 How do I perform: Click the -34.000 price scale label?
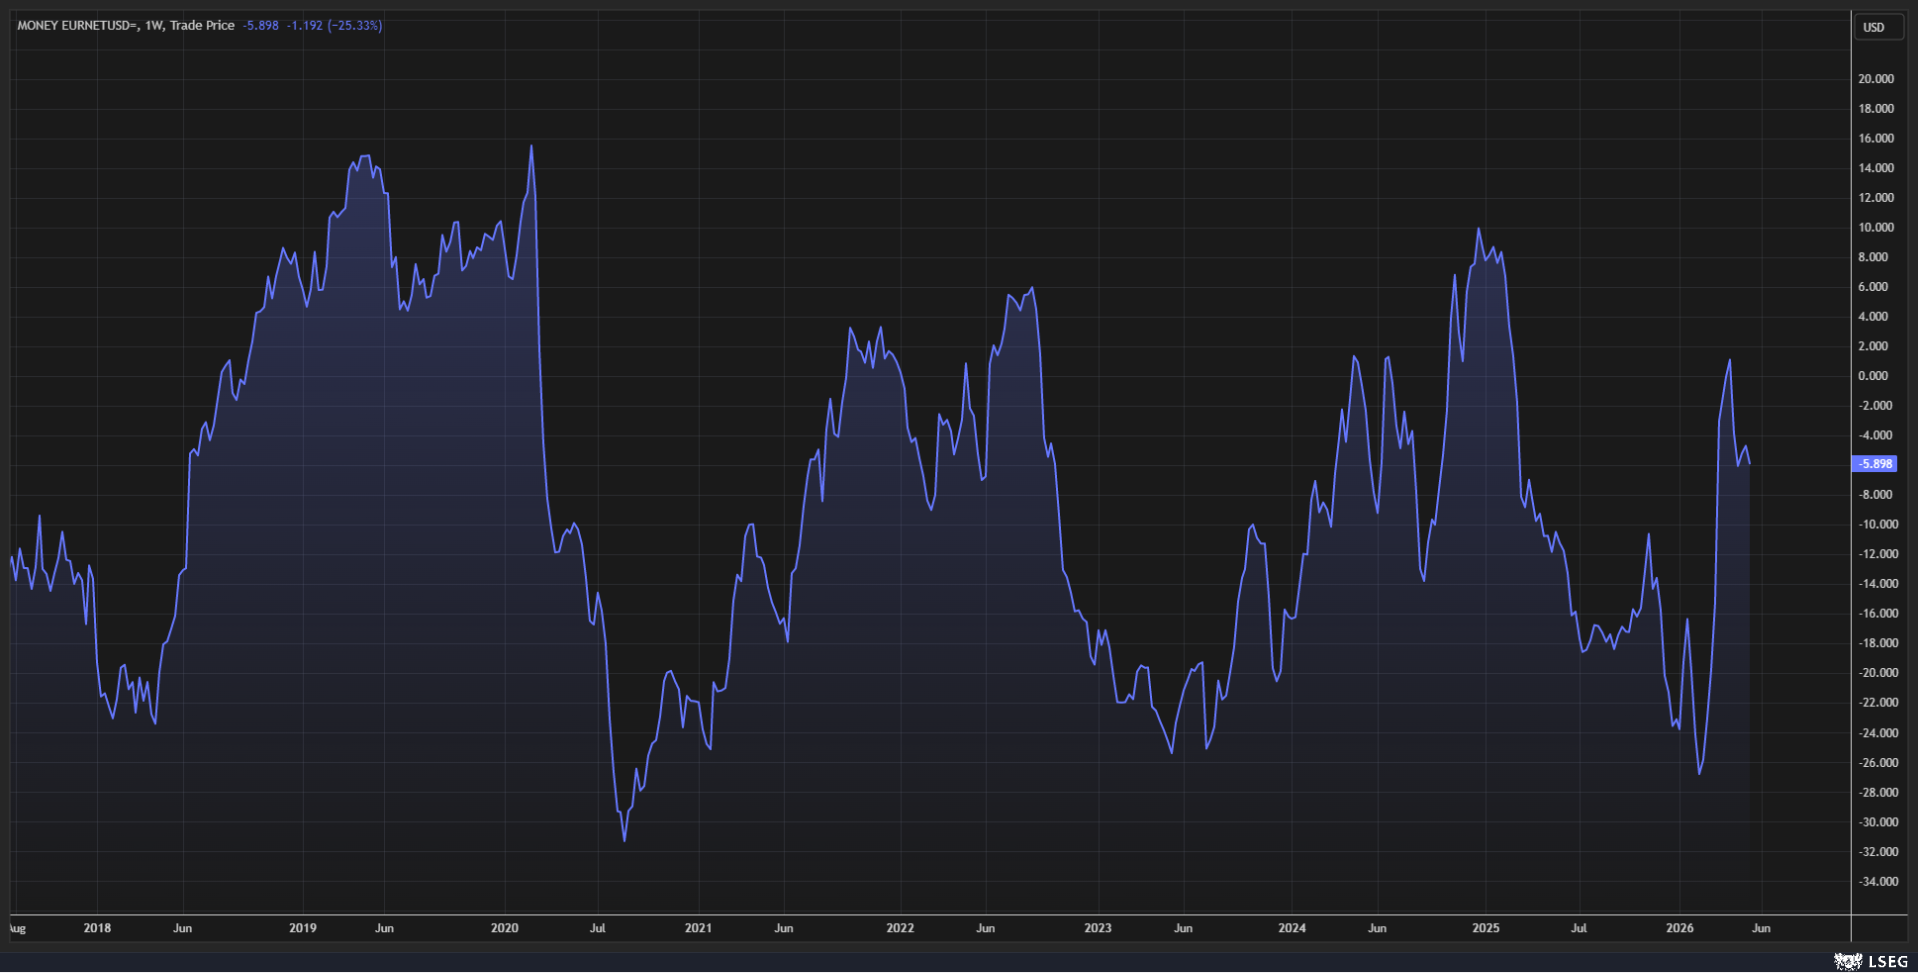(x=1877, y=882)
